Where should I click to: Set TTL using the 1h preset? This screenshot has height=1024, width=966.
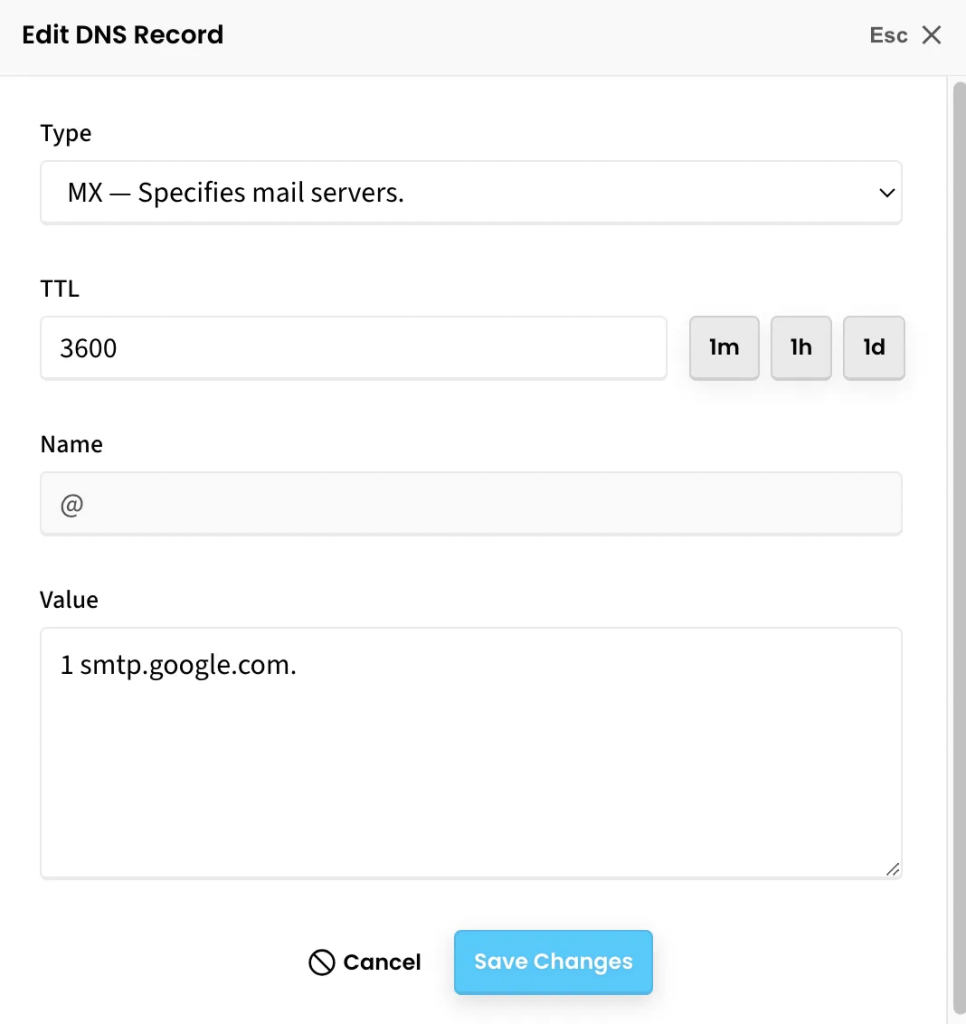coord(801,348)
